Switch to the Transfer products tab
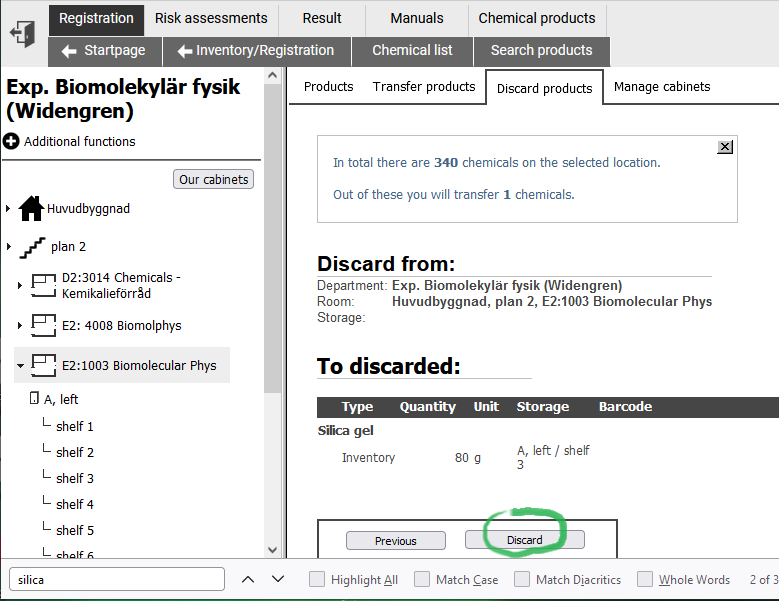779x601 pixels. 424,87
